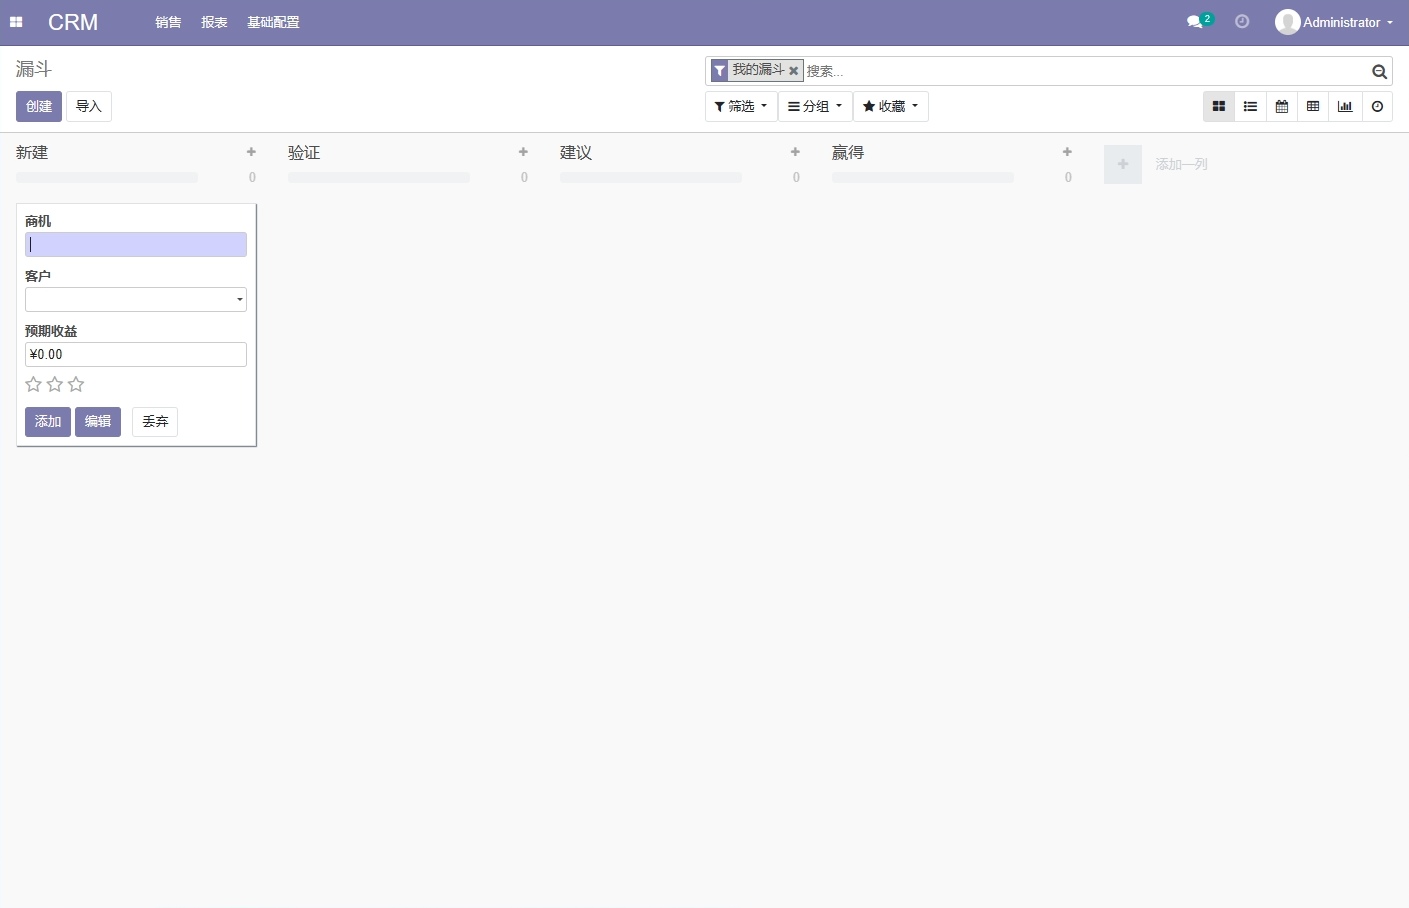Remove the 我的漏斗 search filter
This screenshot has height=908, width=1409.
(793, 70)
